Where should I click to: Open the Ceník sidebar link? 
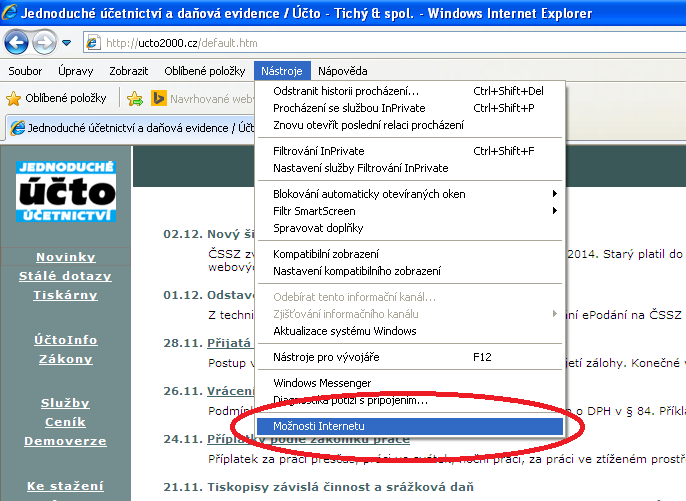pyautogui.click(x=65, y=422)
